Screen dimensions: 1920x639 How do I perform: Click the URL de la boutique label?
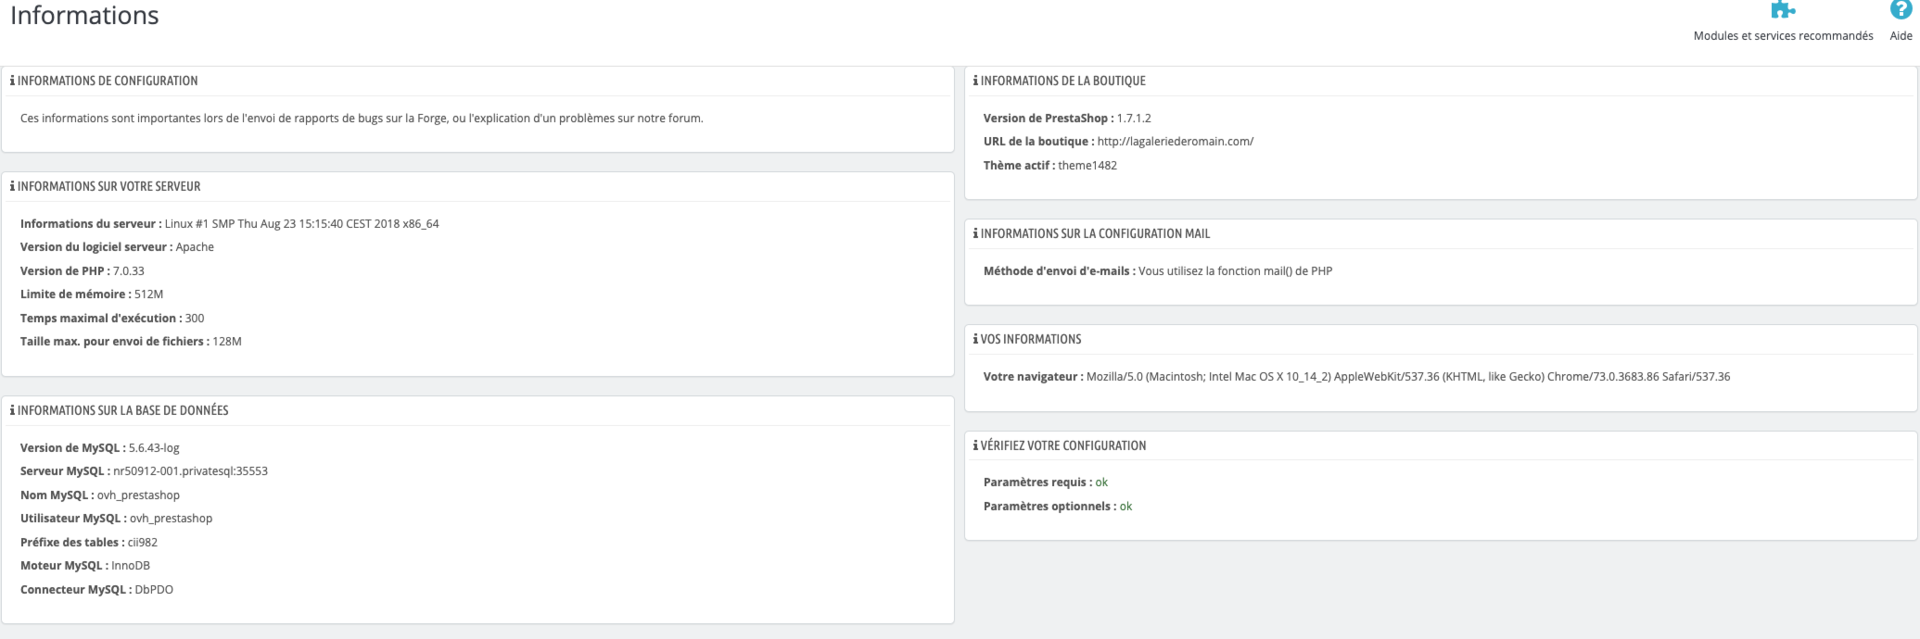[x=1039, y=142]
